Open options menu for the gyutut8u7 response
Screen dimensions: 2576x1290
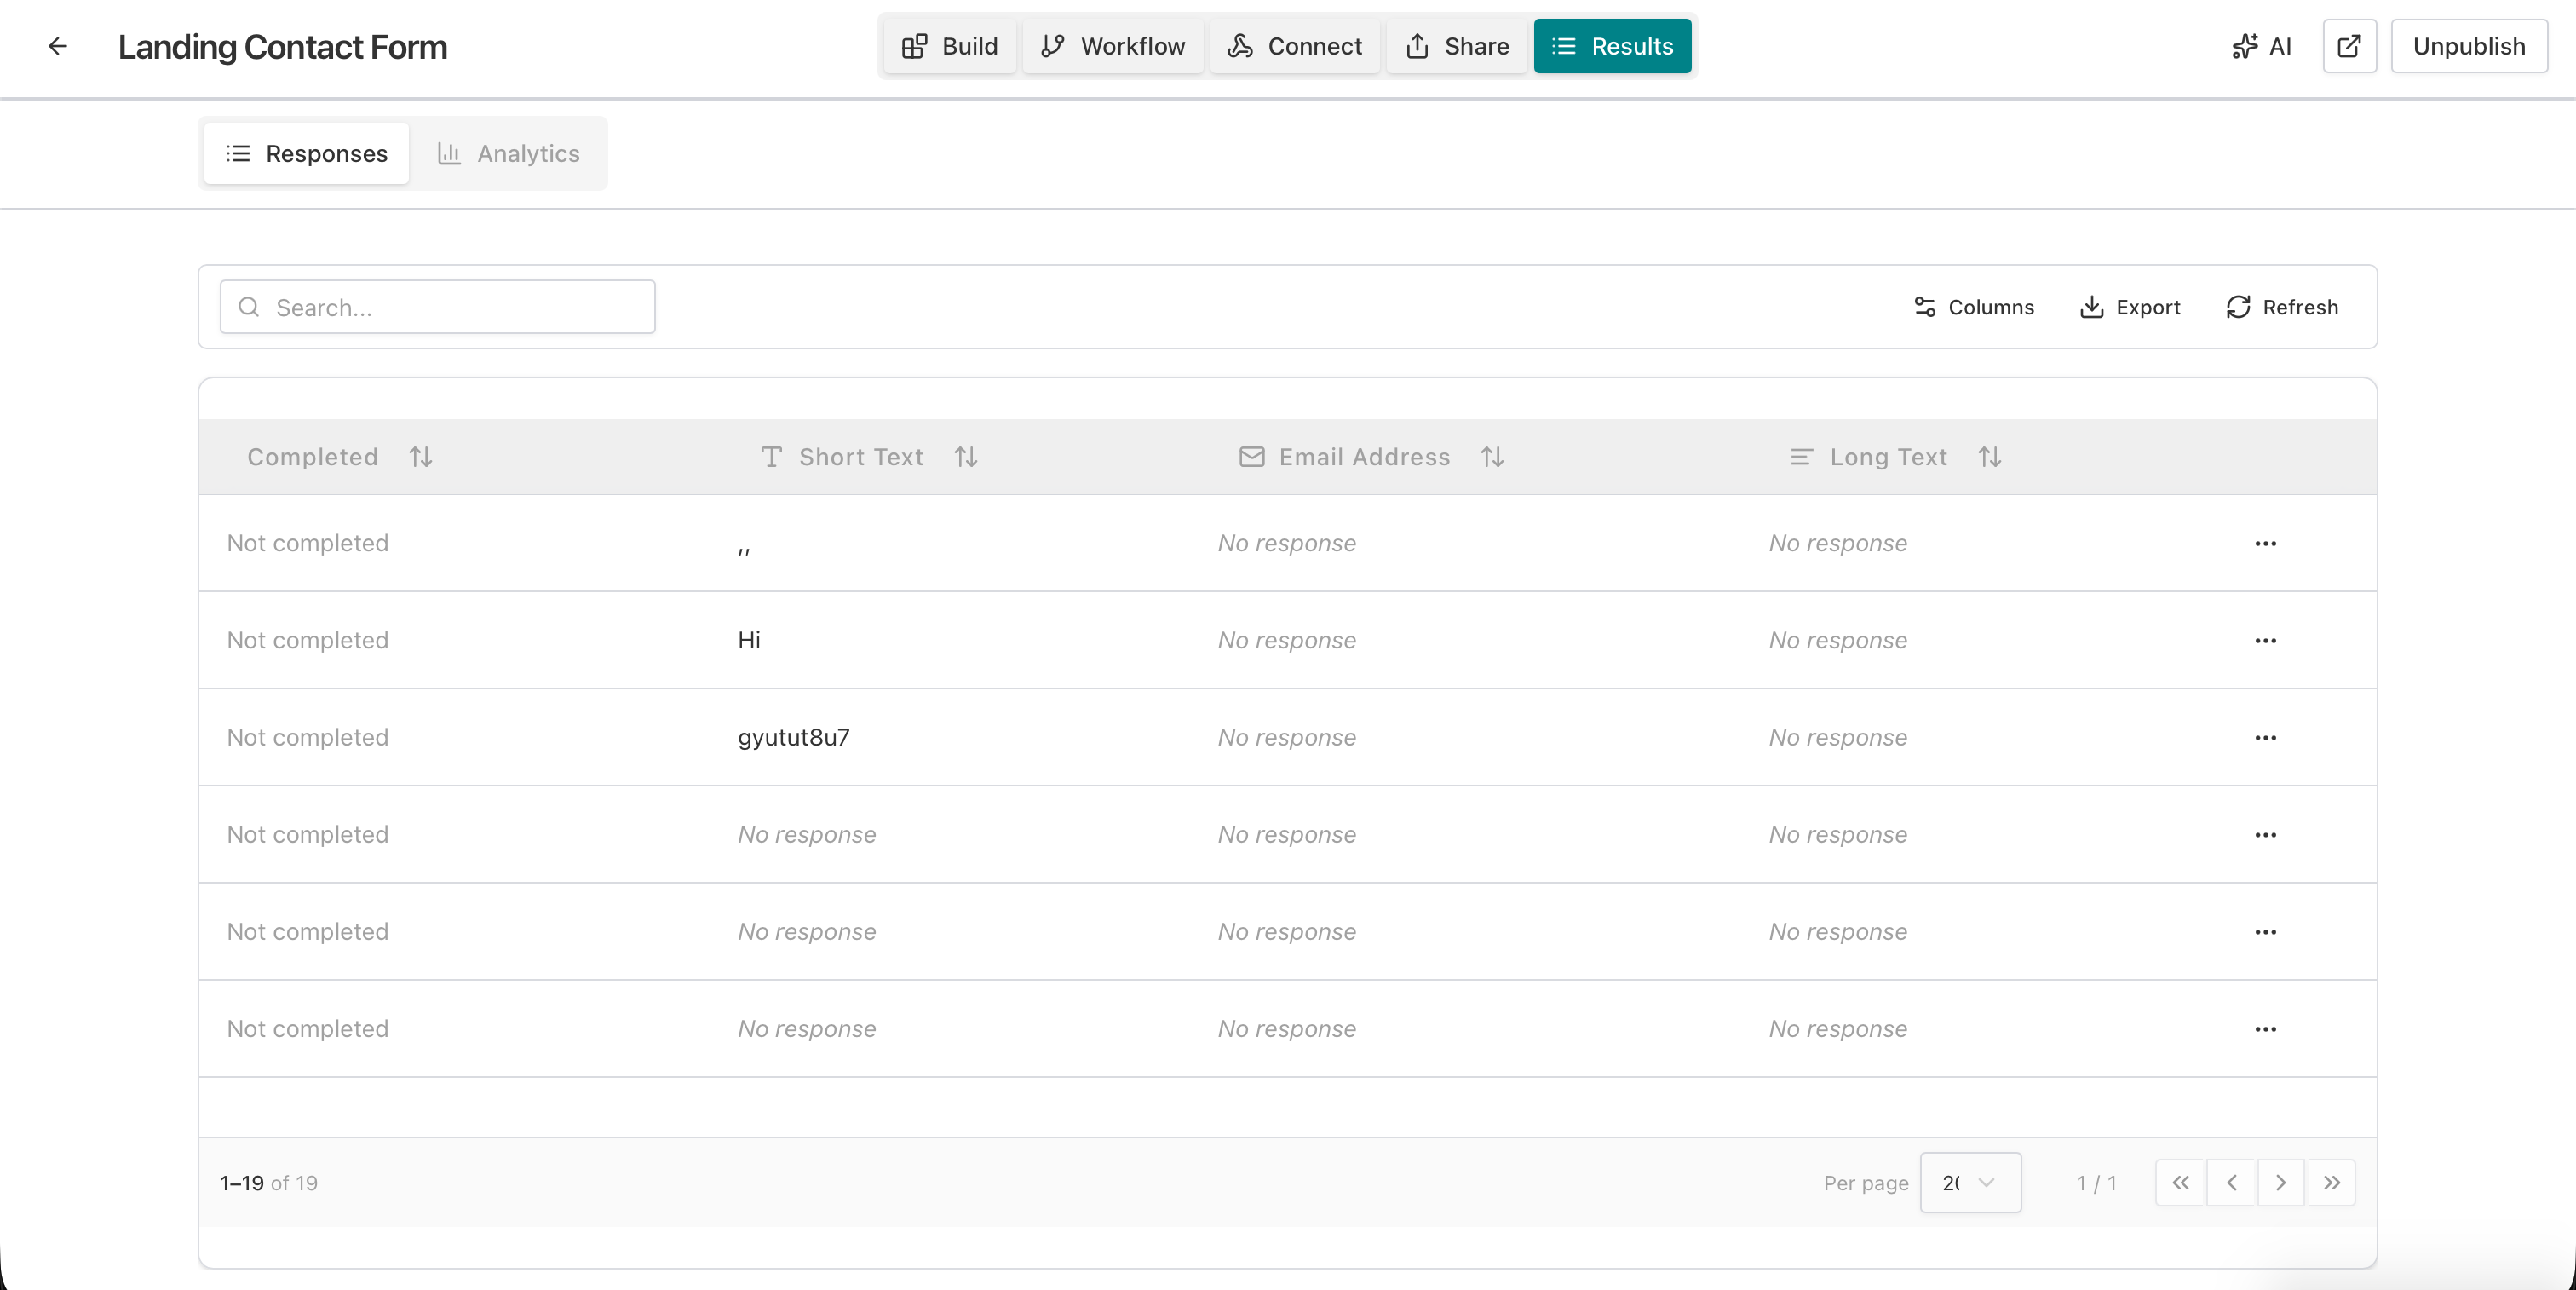(x=2265, y=738)
